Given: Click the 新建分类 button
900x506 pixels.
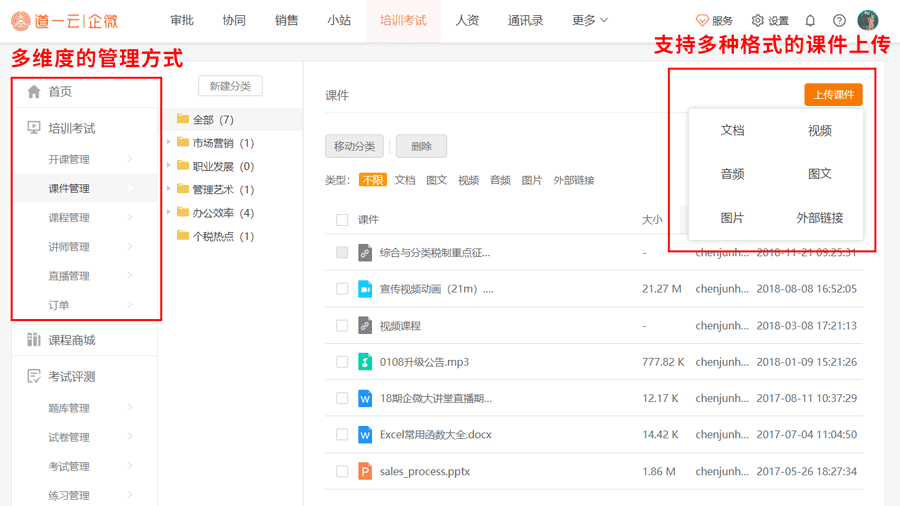Looking at the screenshot, I should point(230,87).
